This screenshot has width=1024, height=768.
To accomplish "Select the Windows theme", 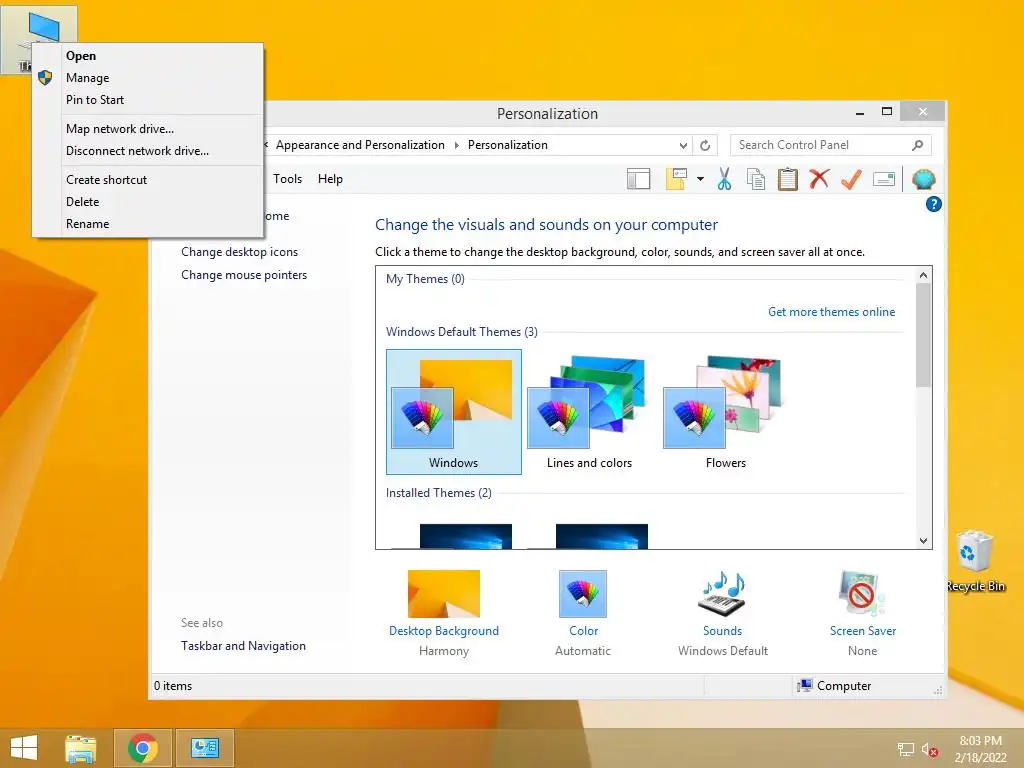I will (453, 411).
